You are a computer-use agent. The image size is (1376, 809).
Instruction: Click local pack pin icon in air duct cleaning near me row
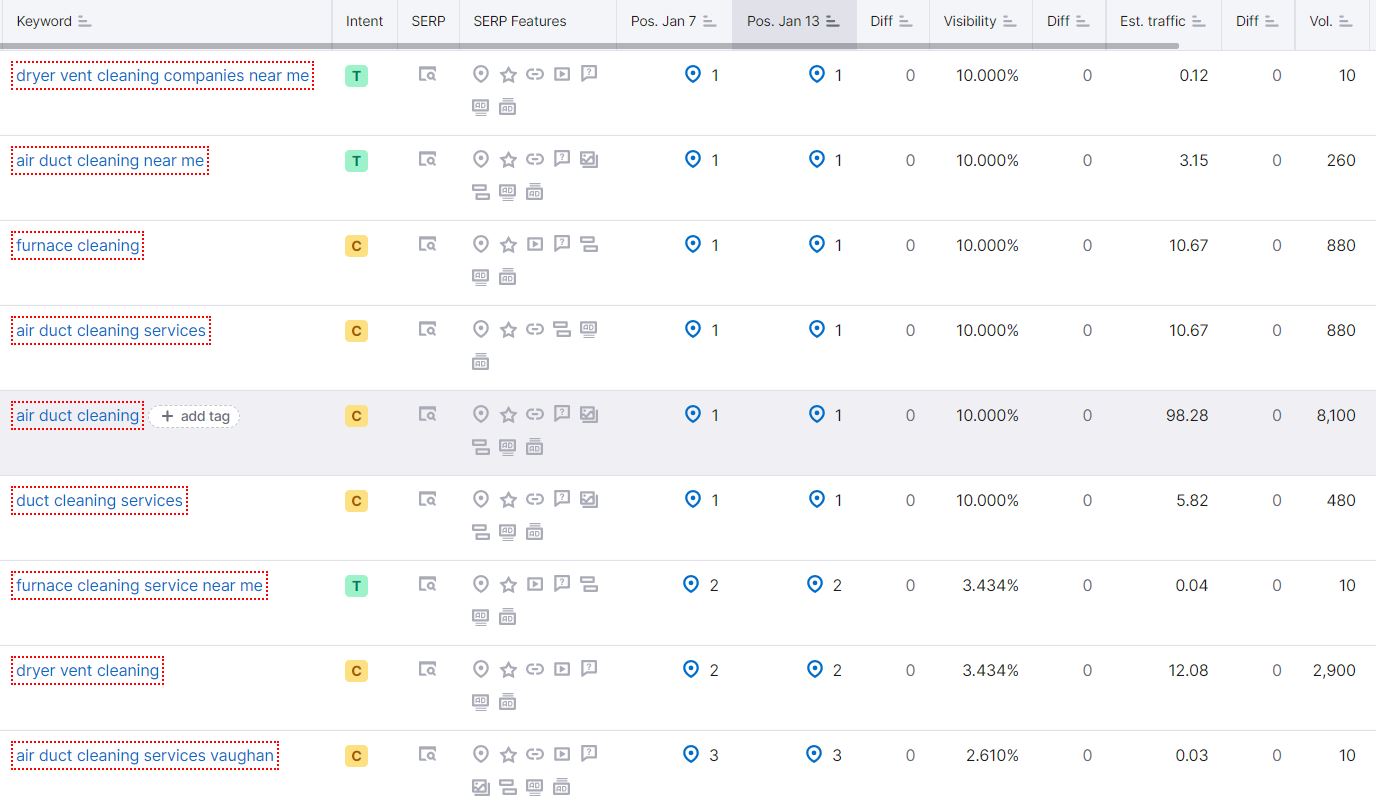tap(481, 159)
